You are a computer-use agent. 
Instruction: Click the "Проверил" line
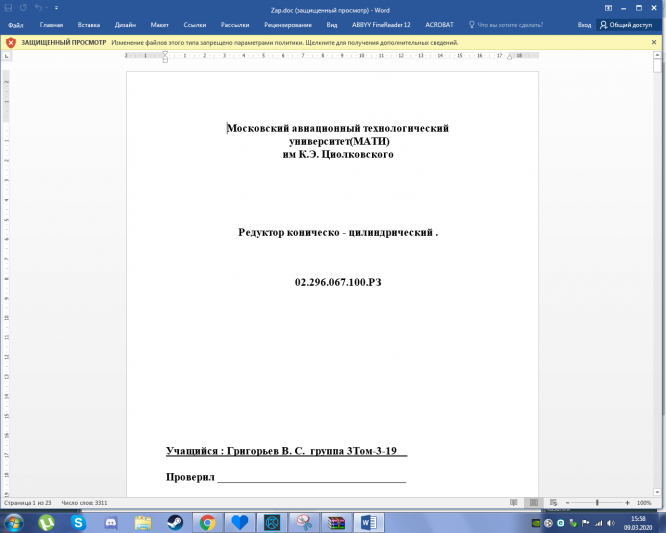pos(286,477)
